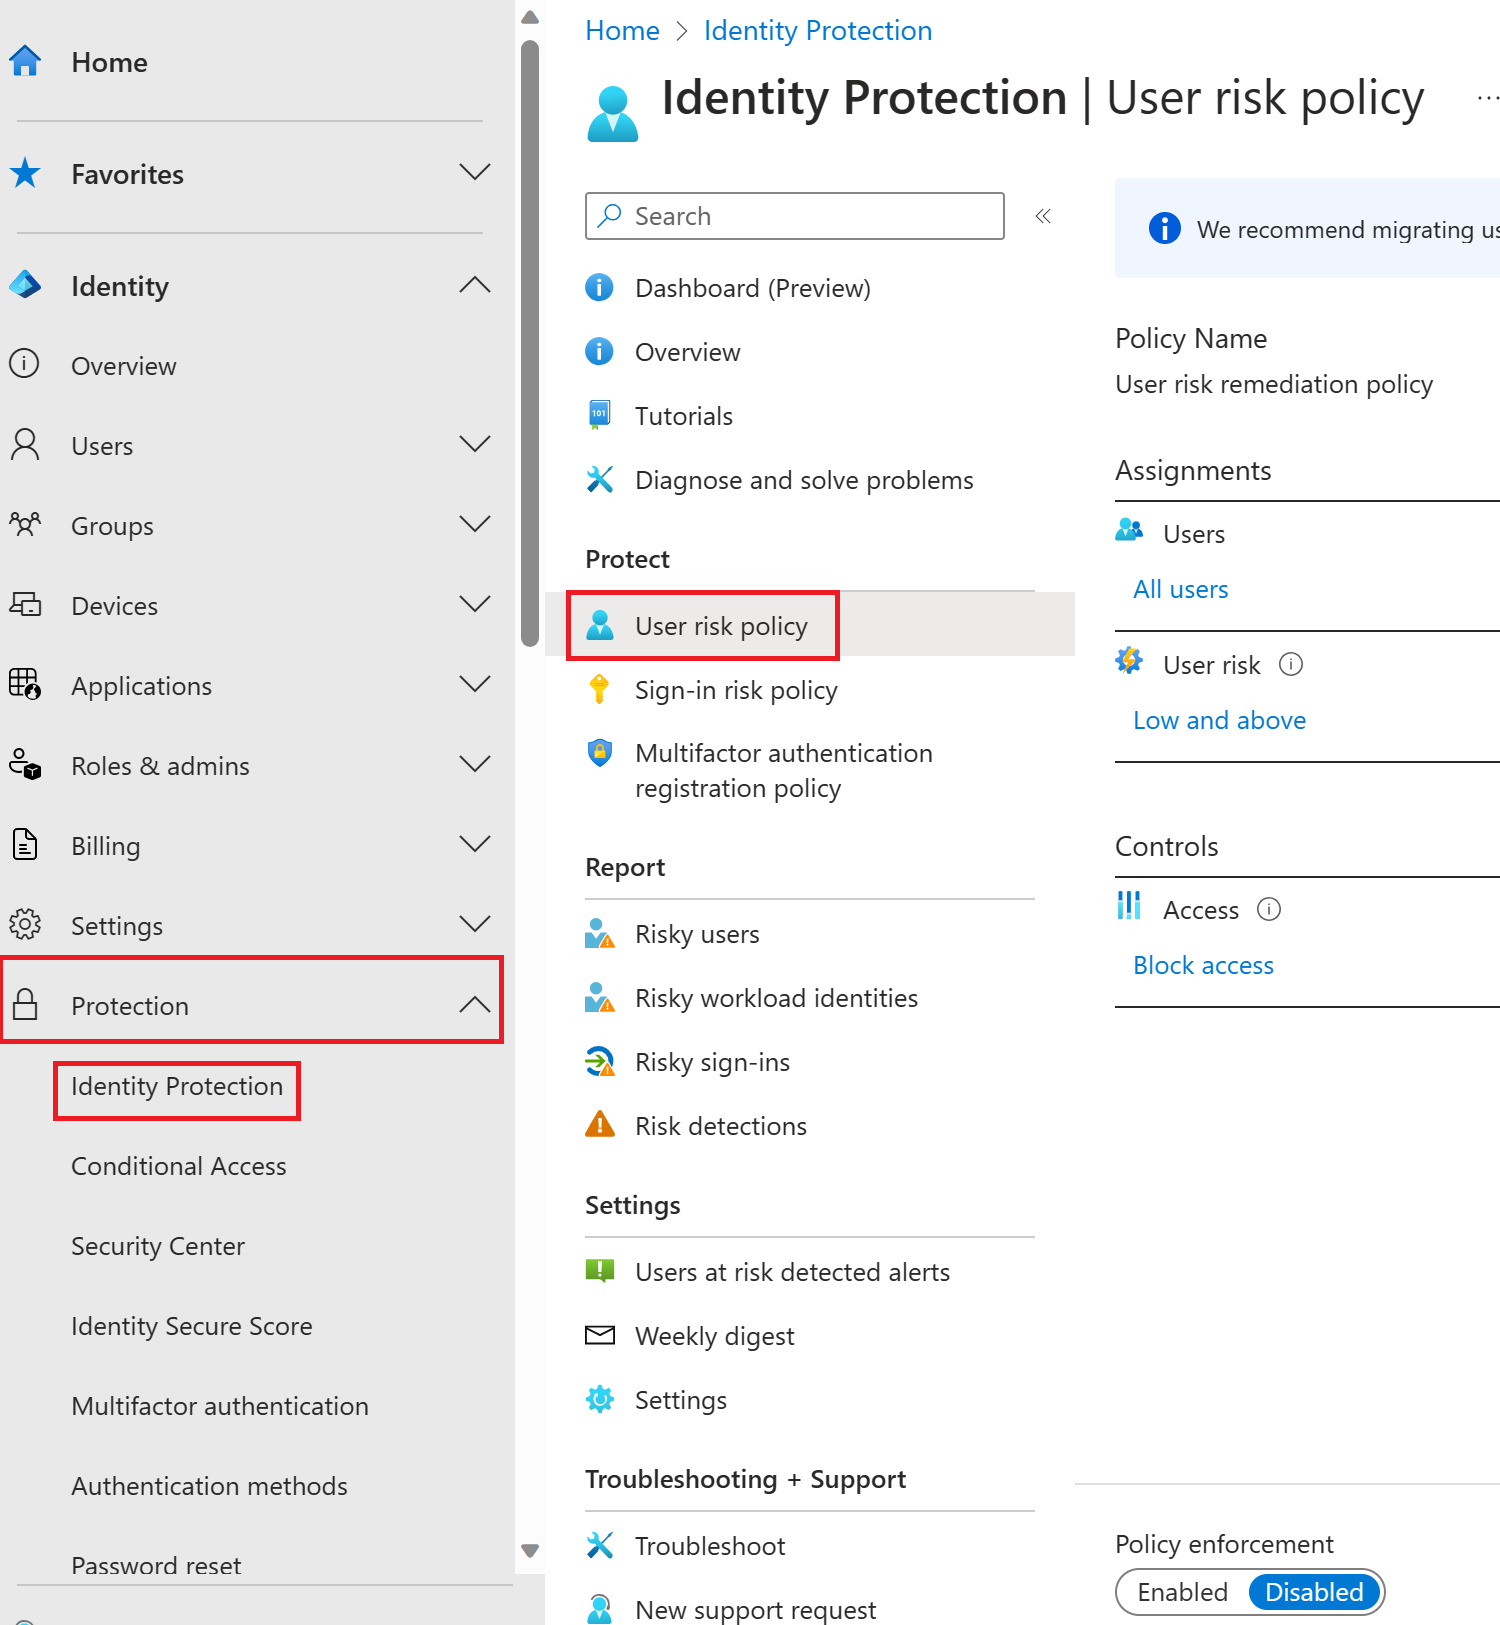1500x1625 pixels.
Task: Click into the blade Search field
Action: click(x=795, y=216)
